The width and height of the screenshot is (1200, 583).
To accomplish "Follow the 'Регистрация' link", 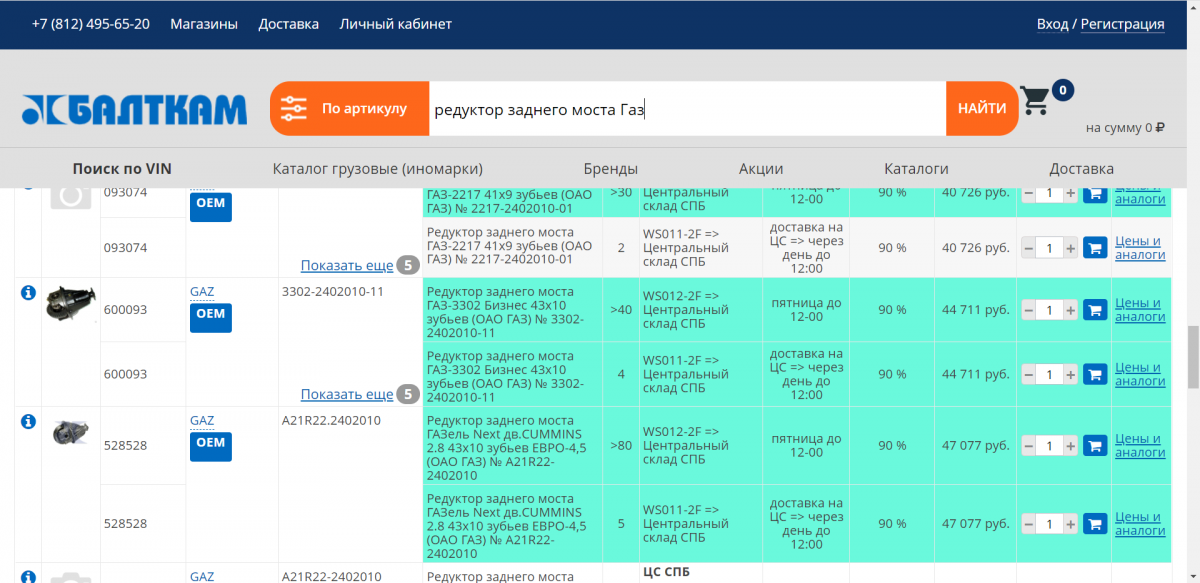I will pos(1122,24).
